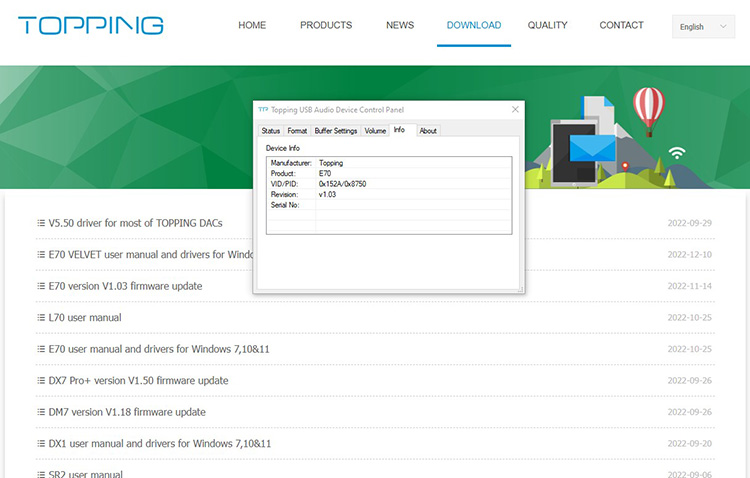Click list icon beside V5.50 driver entry

coord(41,223)
